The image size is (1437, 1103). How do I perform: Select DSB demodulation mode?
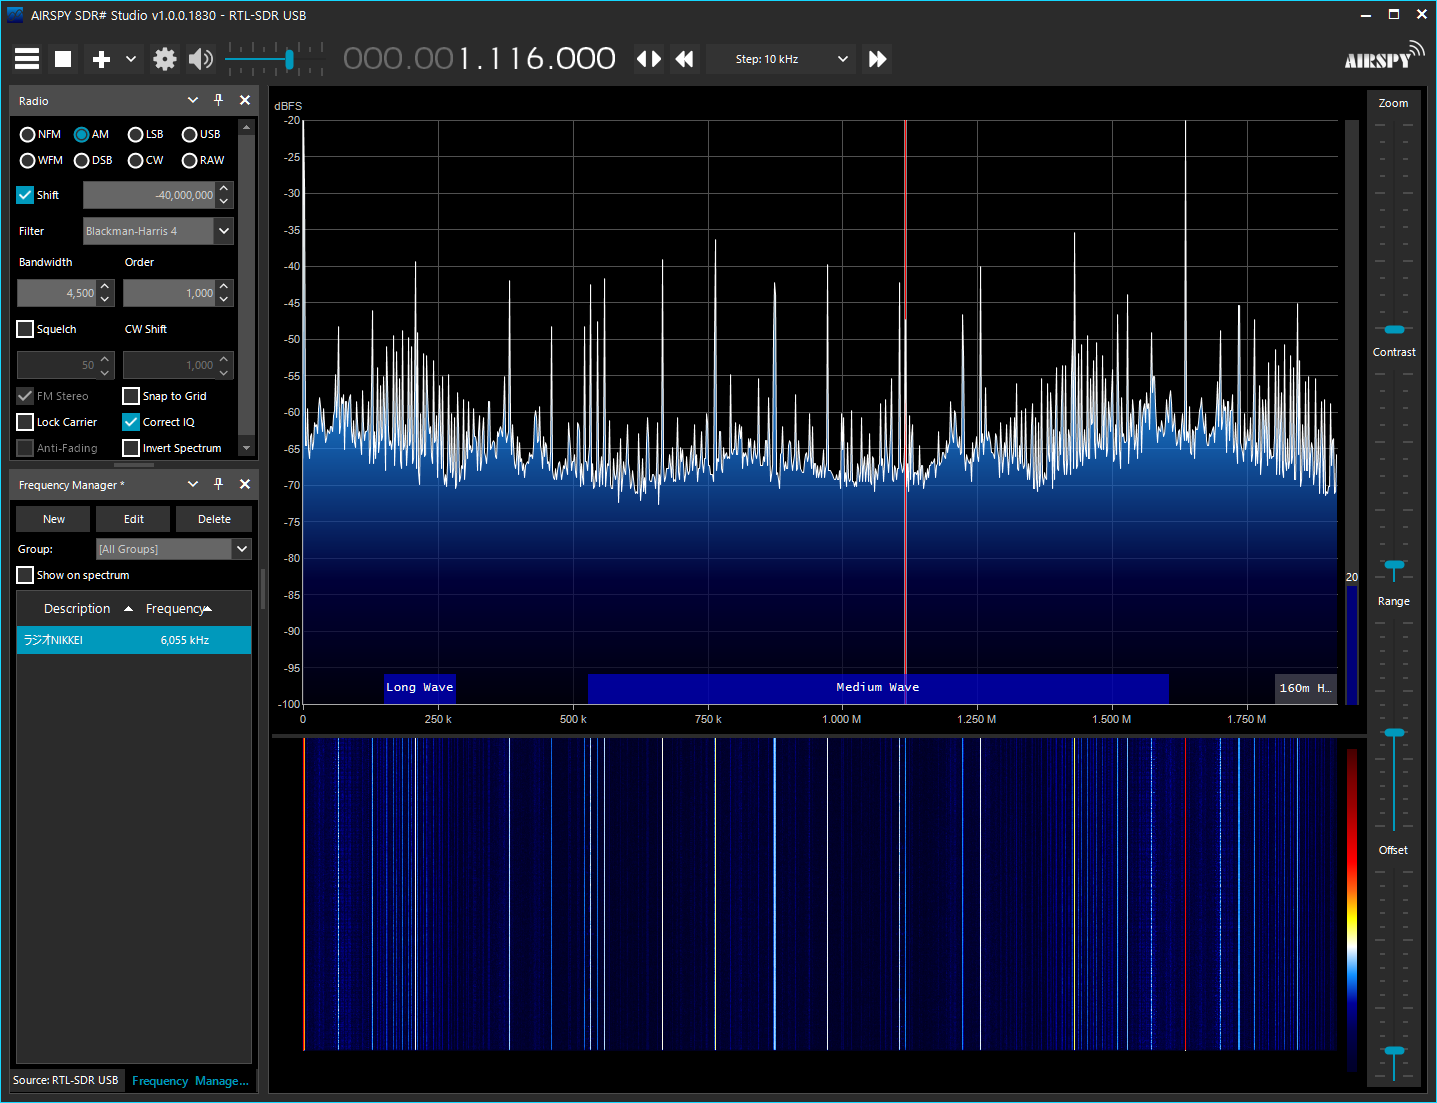[93, 160]
